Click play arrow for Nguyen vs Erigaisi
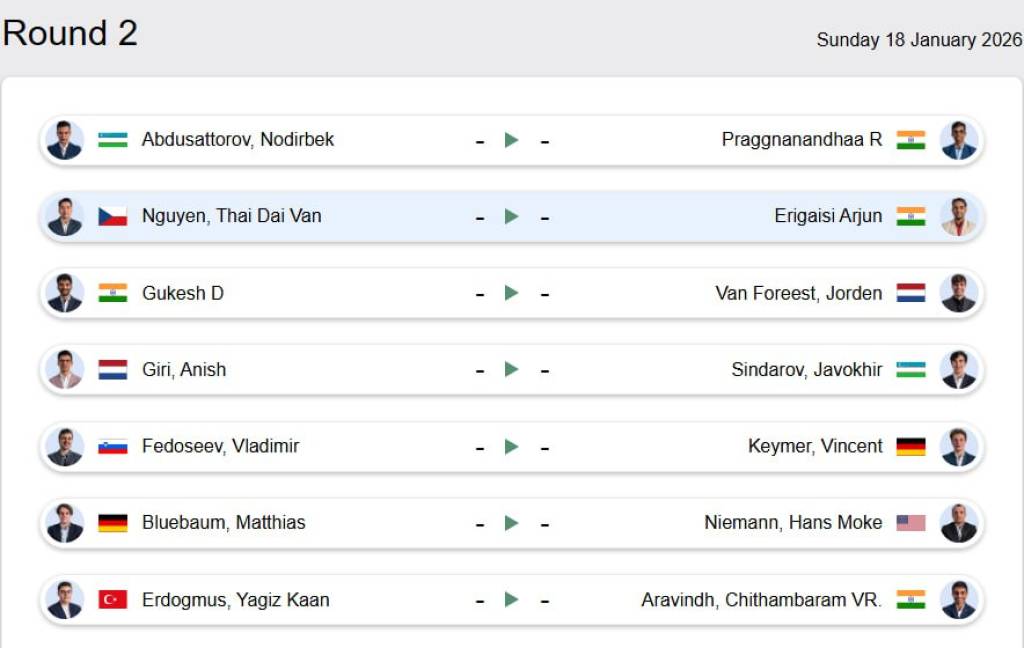Image resolution: width=1024 pixels, height=648 pixels. pos(512,216)
